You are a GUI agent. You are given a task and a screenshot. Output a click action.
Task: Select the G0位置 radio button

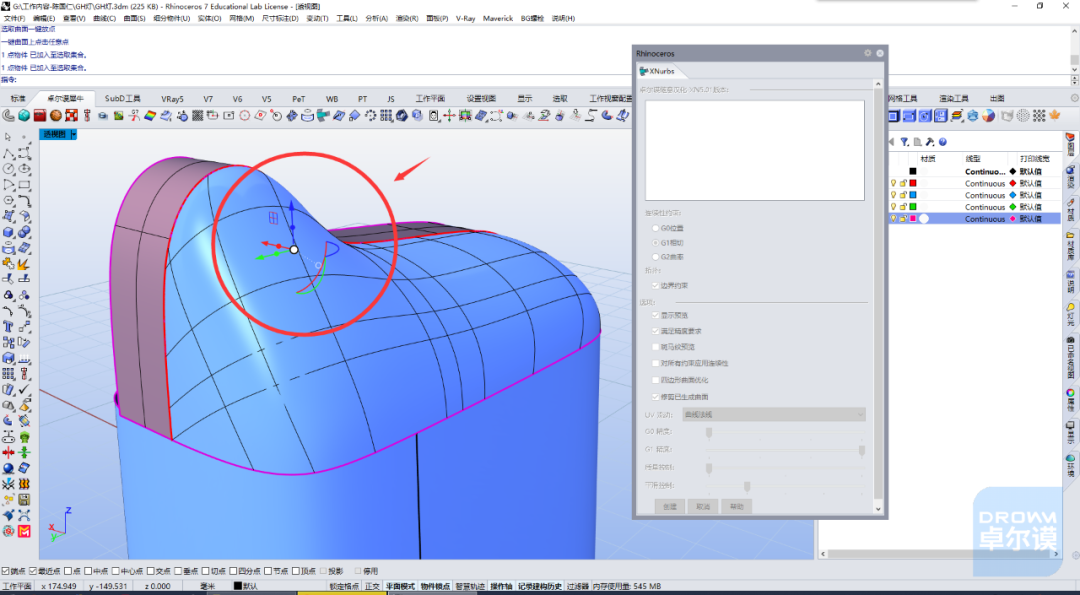point(656,228)
